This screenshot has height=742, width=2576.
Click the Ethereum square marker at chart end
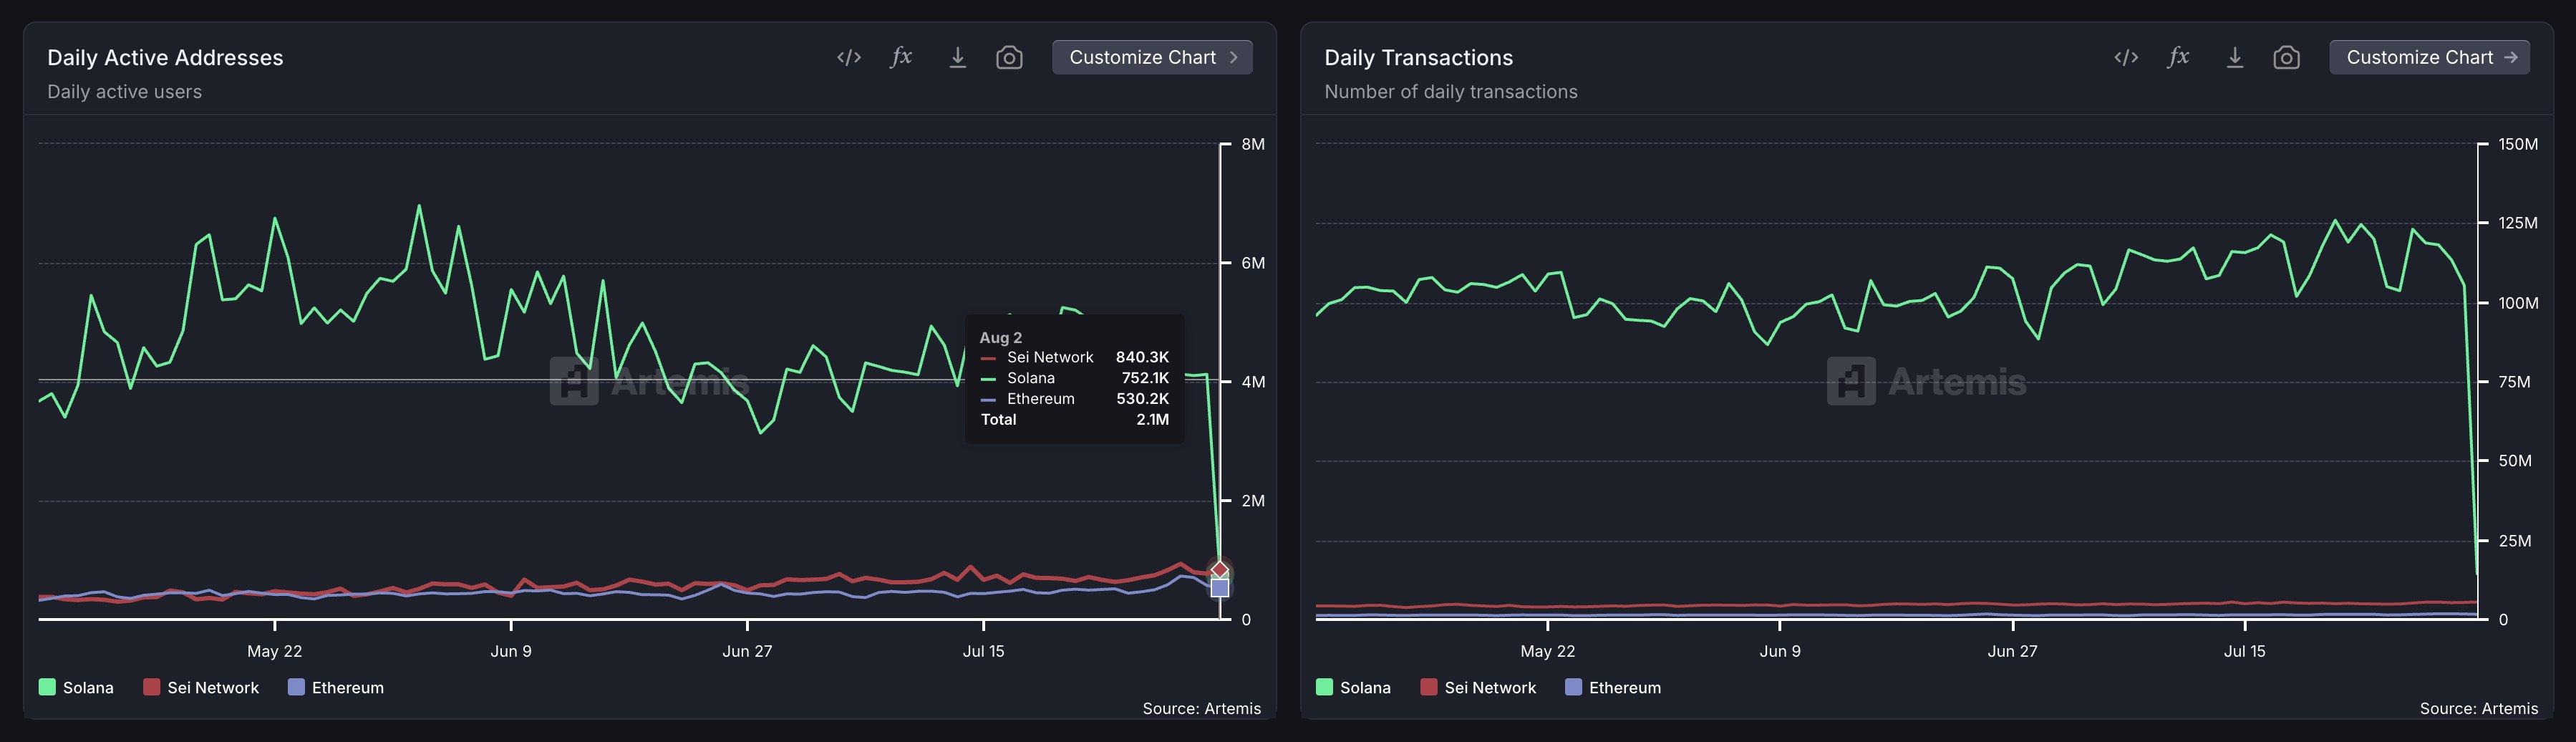tap(1219, 588)
